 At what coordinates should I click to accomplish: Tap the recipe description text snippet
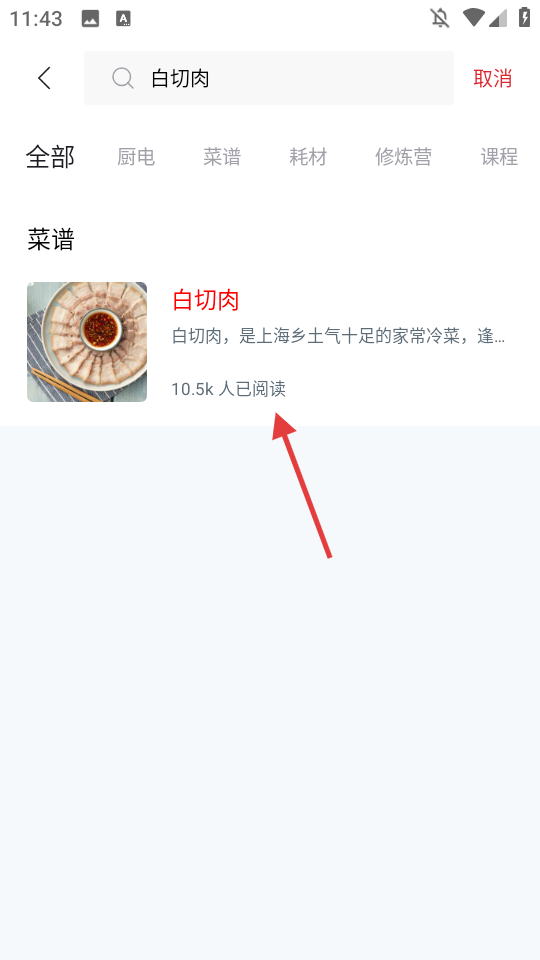(339, 336)
